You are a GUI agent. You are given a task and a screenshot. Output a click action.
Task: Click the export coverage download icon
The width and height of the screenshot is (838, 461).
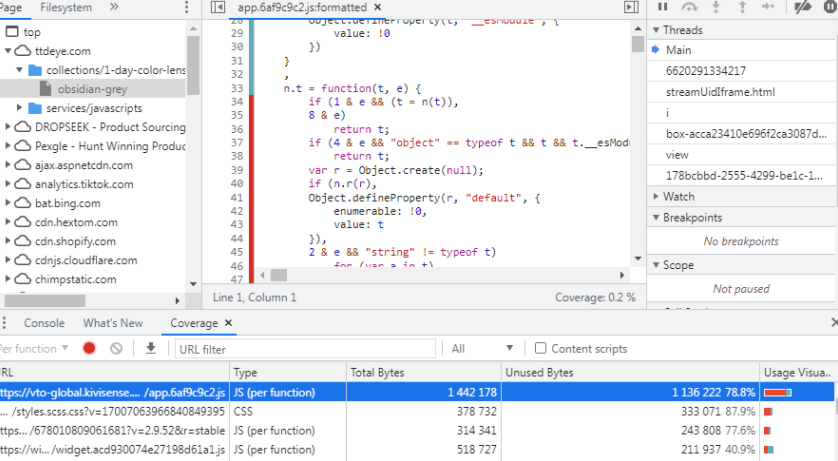pos(151,348)
